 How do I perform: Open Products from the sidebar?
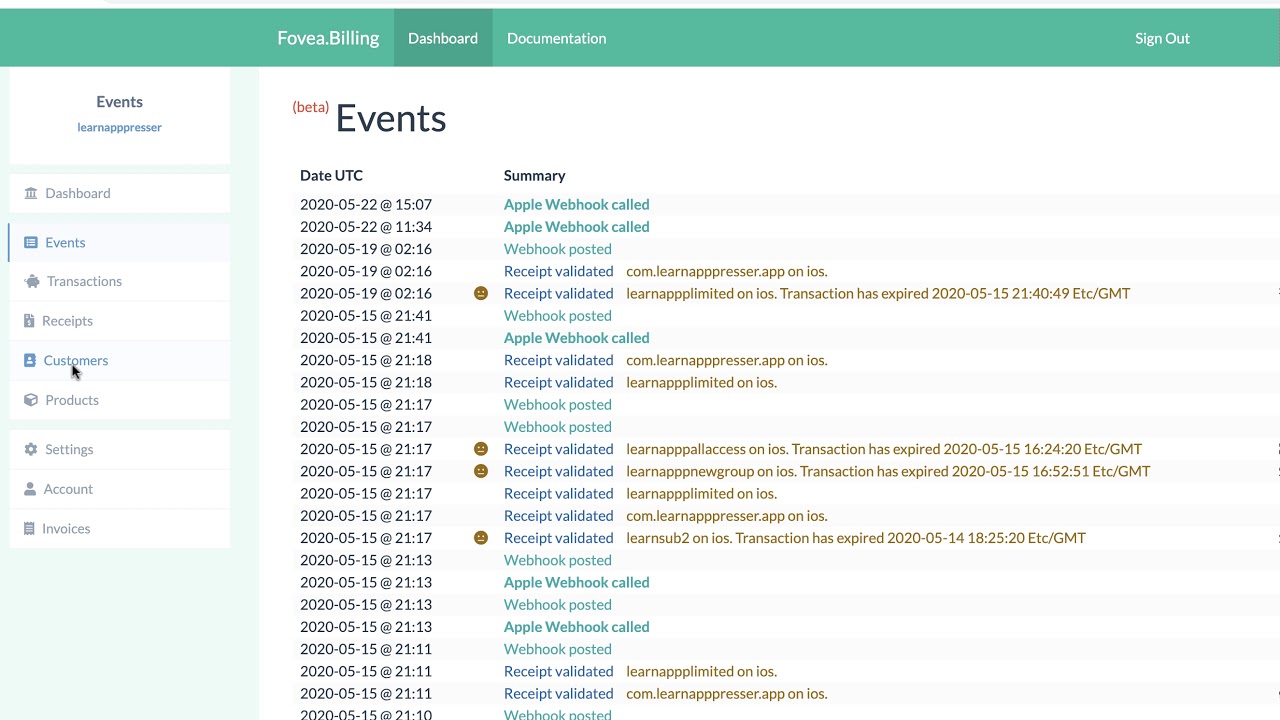[x=119, y=400]
